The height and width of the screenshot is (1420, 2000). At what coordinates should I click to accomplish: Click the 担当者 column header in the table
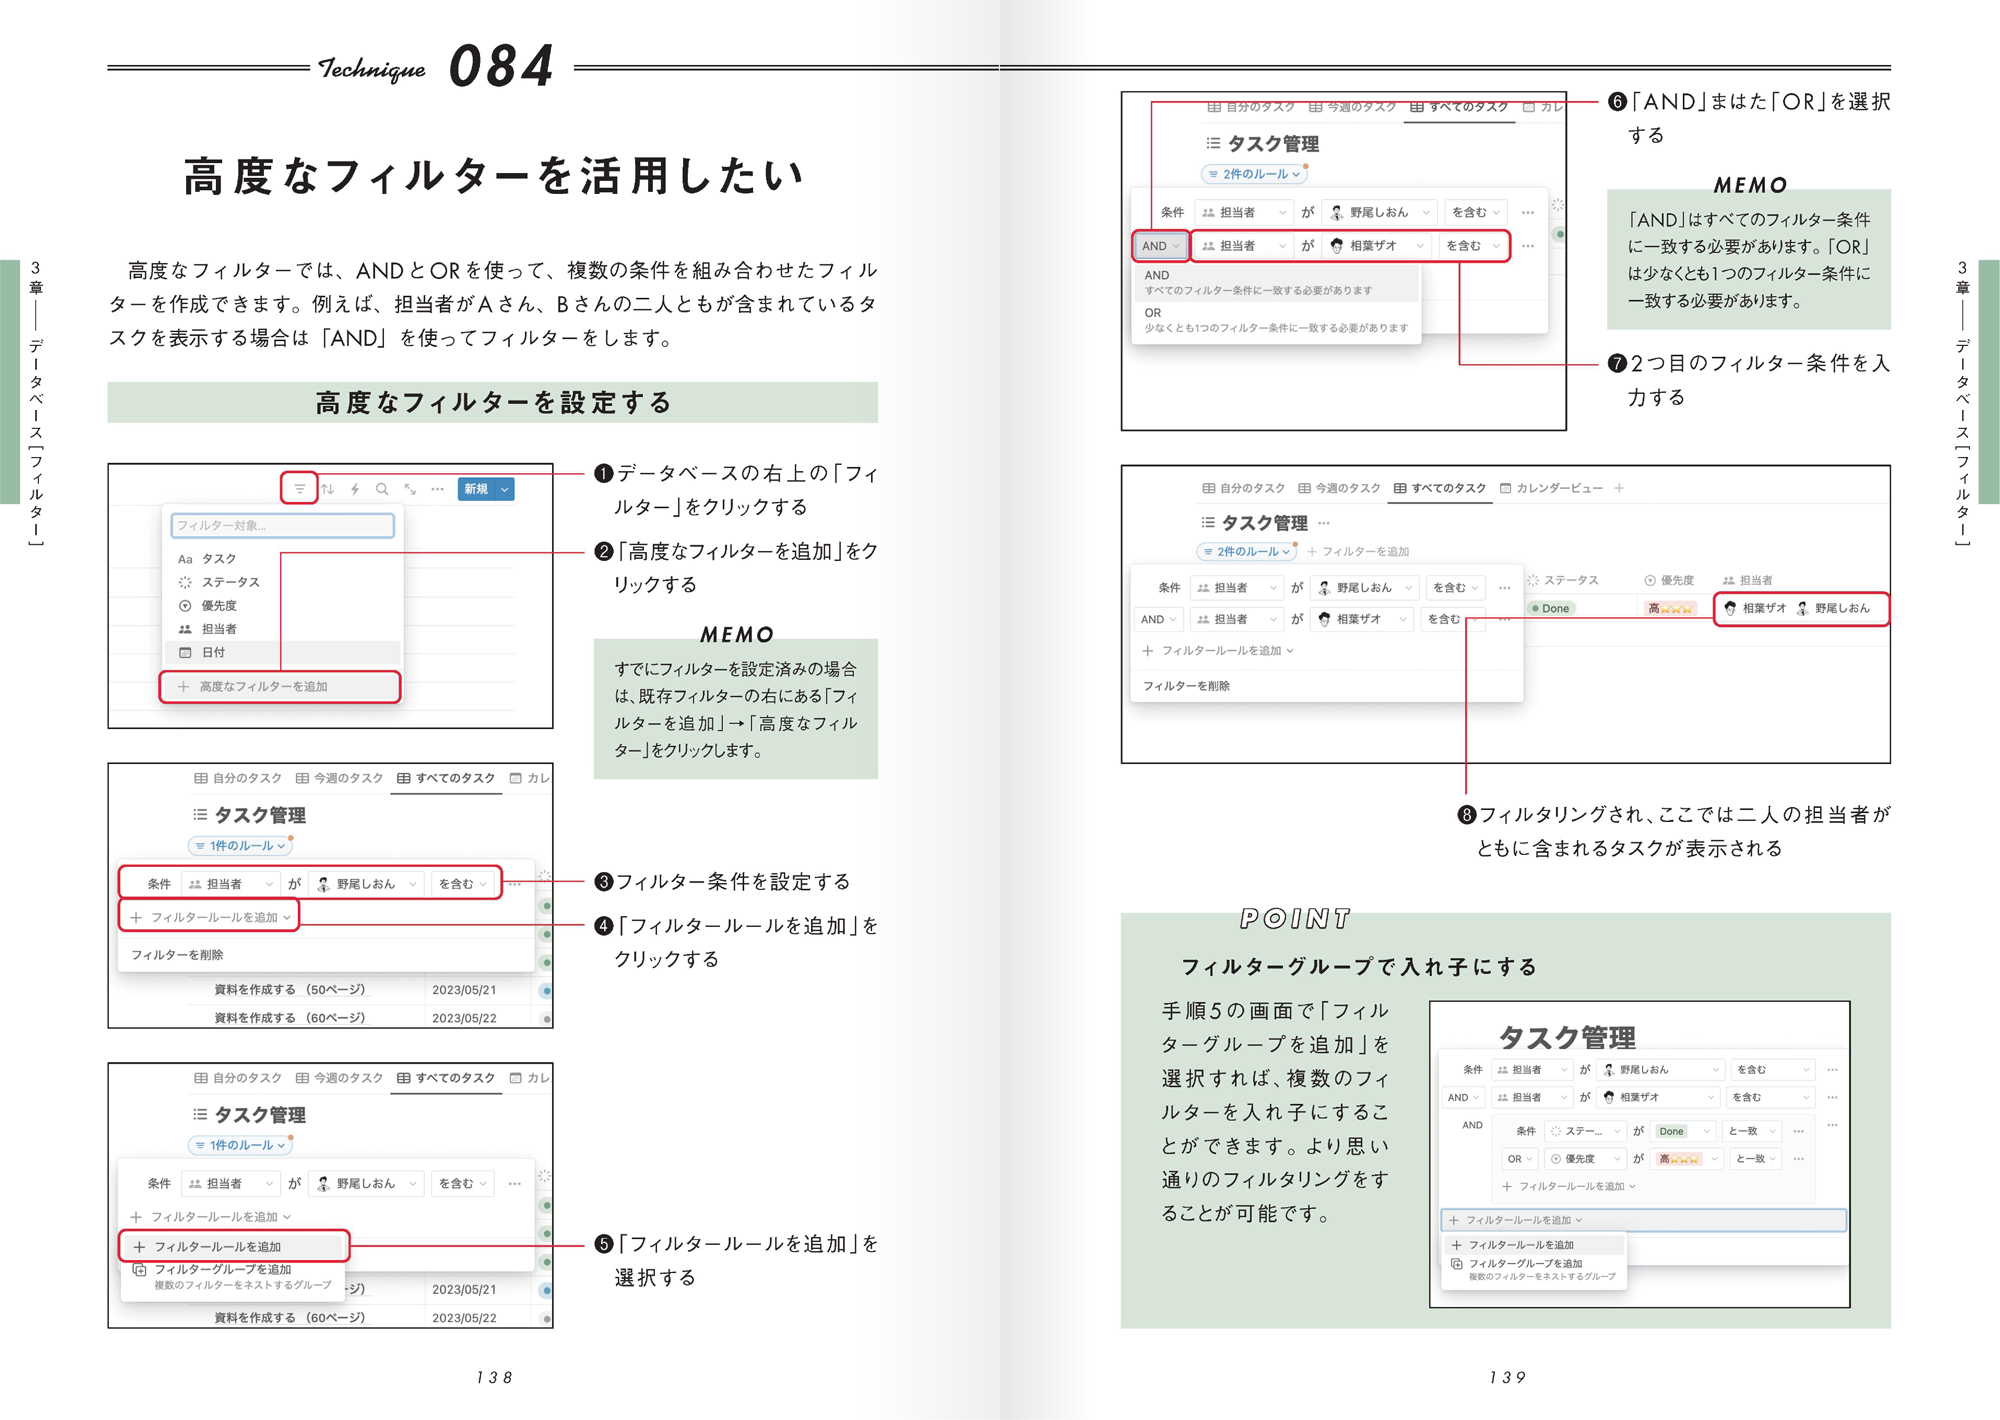[x=1748, y=580]
